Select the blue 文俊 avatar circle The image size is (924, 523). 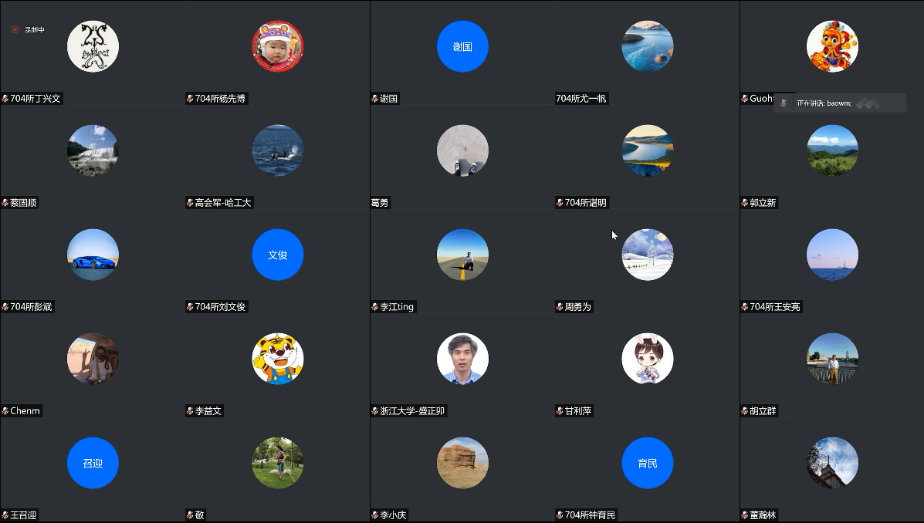point(277,255)
